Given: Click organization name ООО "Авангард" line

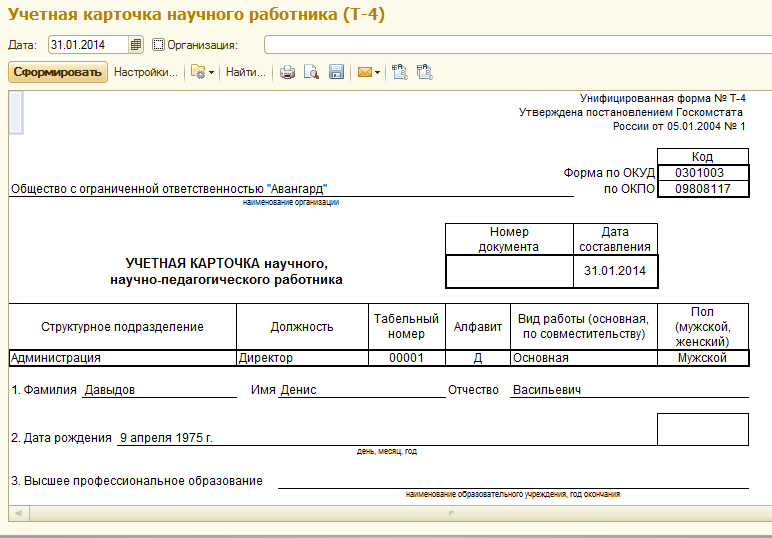Looking at the screenshot, I should coord(169,189).
